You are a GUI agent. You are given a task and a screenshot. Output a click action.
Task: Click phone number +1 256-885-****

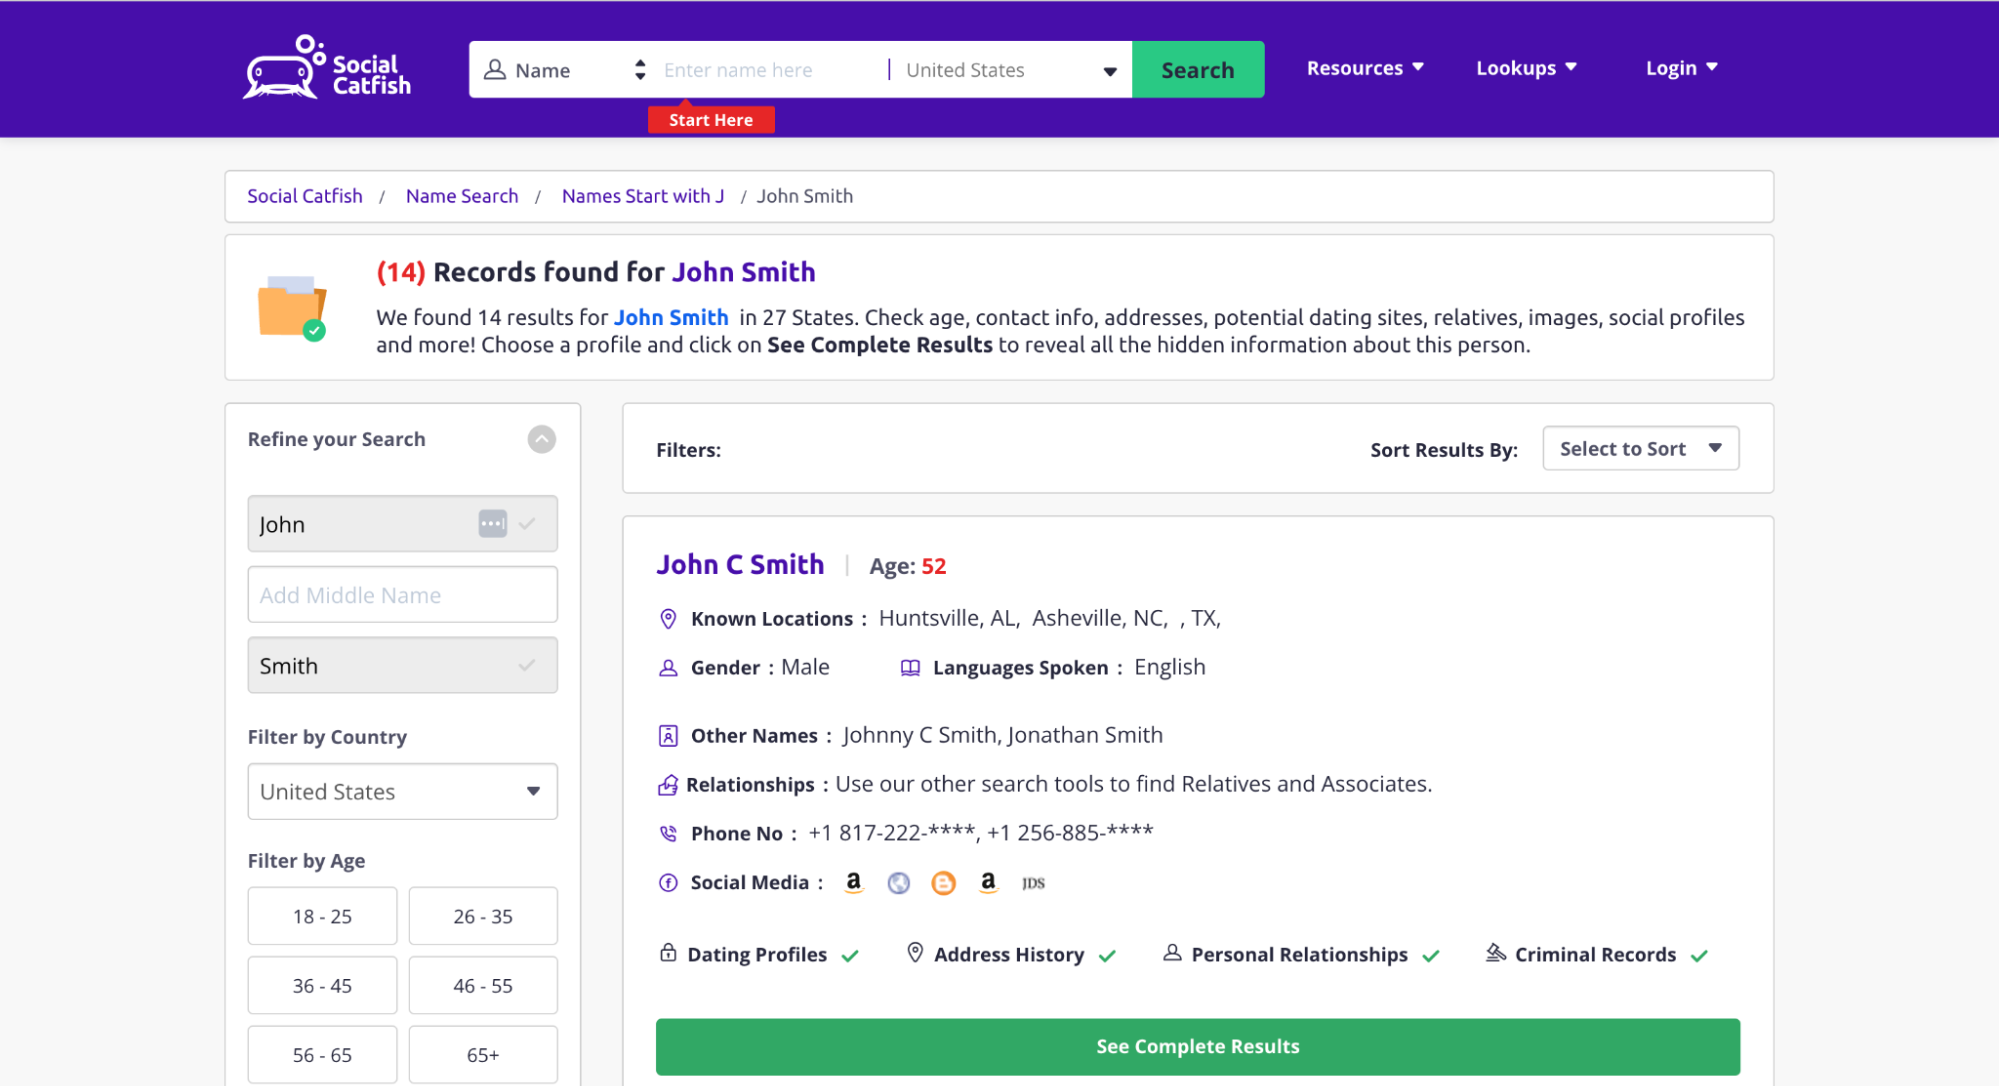(1070, 833)
